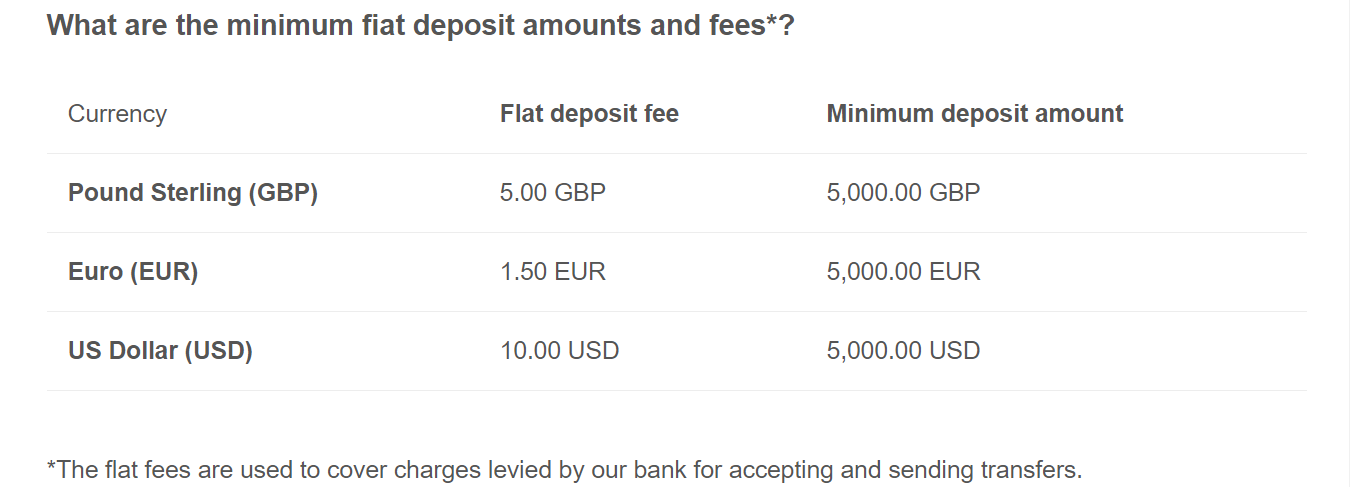Screen dimensions: 1350x487
Task: Click the Pound Sterling (GBP) row label
Action: (193, 193)
